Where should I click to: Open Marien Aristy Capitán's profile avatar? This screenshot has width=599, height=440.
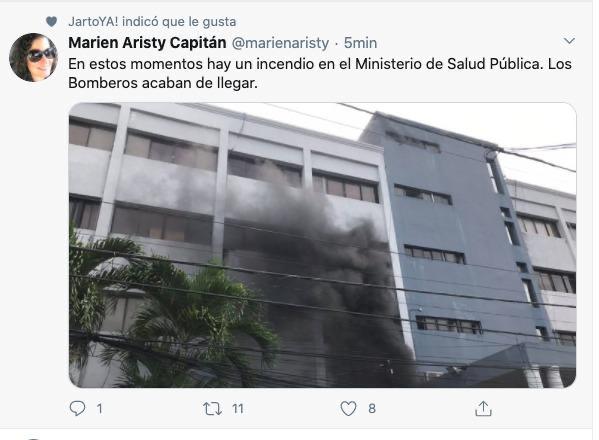33,57
